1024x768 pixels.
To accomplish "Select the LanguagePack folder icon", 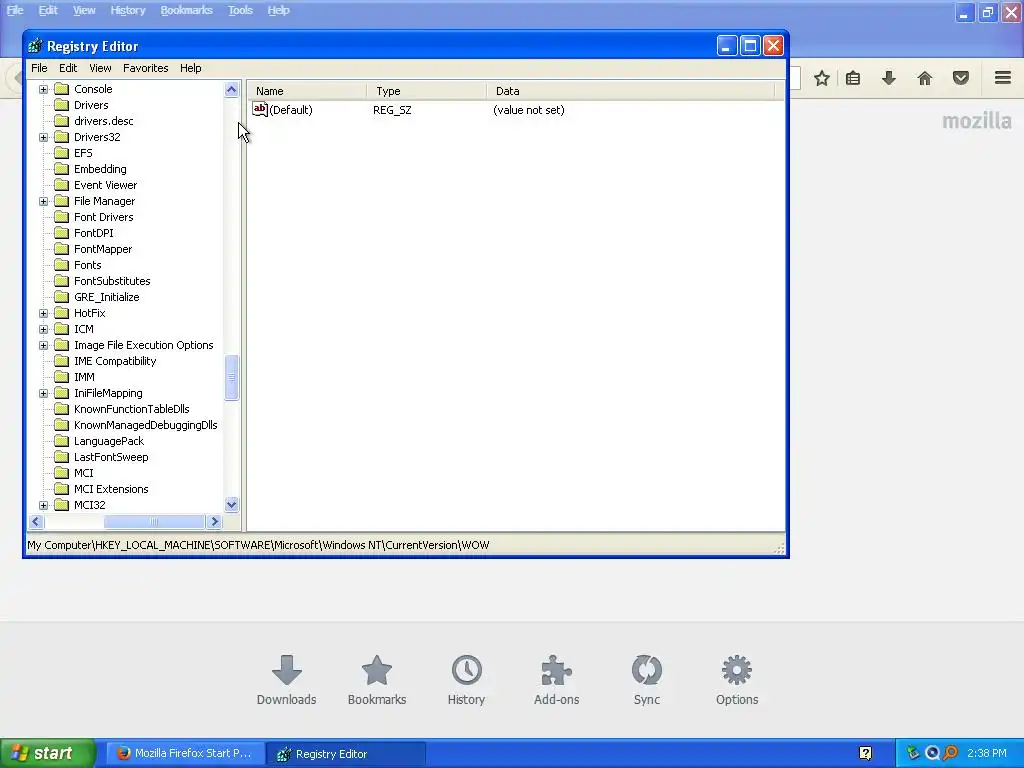I will pos(61,441).
